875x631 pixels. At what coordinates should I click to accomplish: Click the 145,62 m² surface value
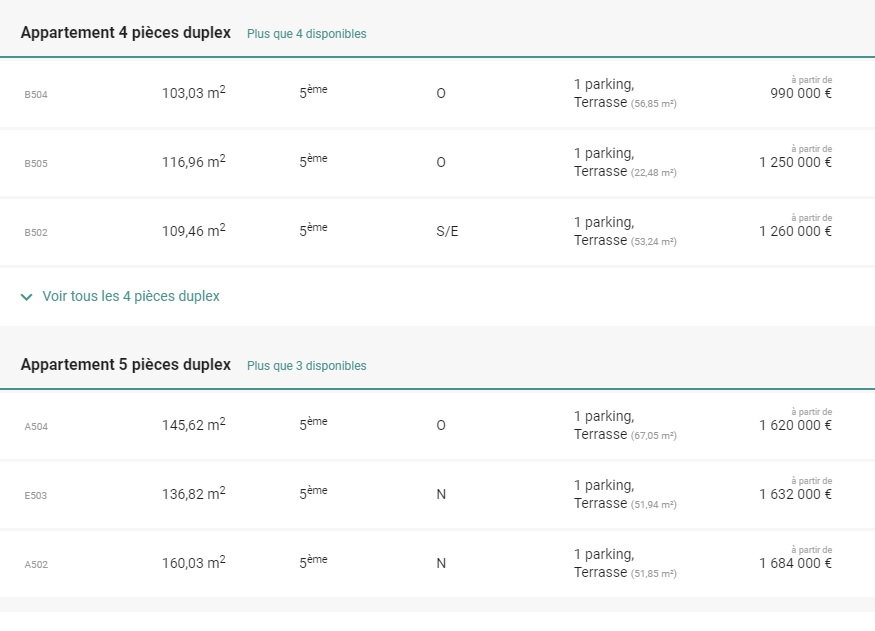[193, 425]
